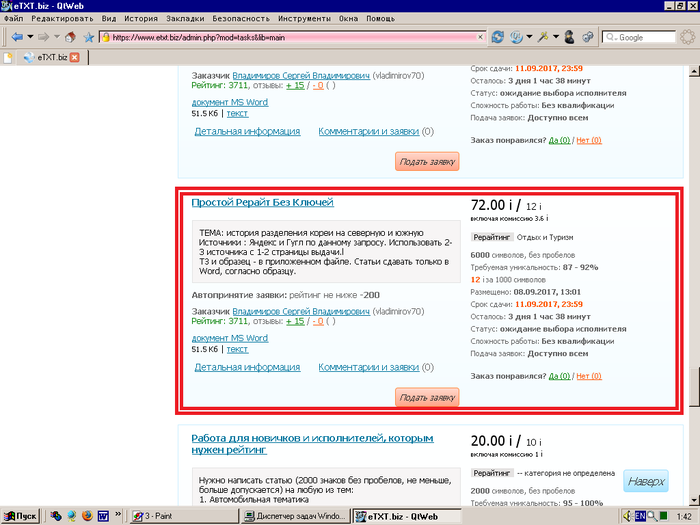
Task: Click the Пуск Start button on taskbar
Action: point(20,515)
